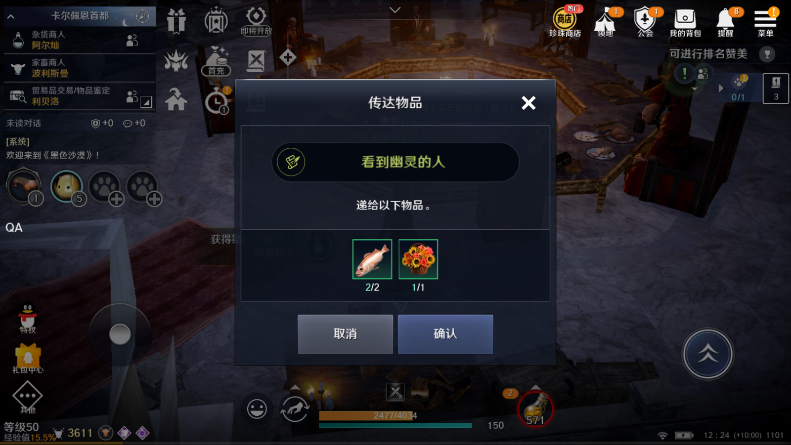Image resolution: width=791 pixels, height=445 pixels.
Task: Collapse the 卡尔佩恩首都 location panel
Action: [11, 17]
